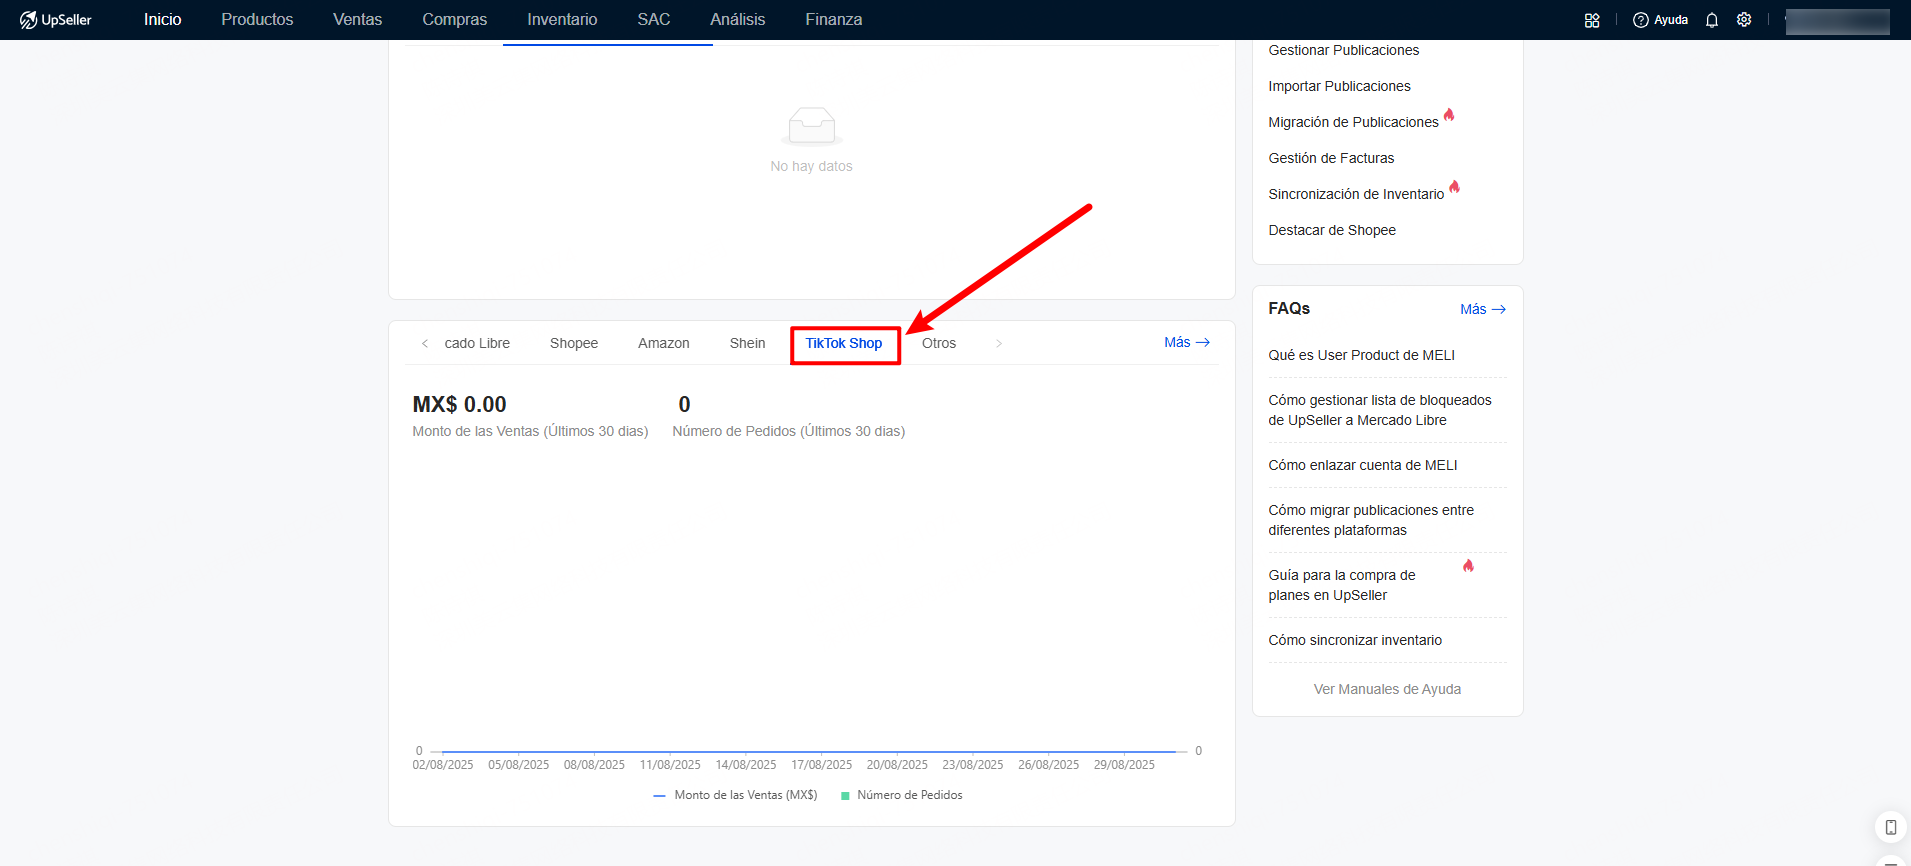The width and height of the screenshot is (1911, 866).
Task: Open Migración de Publicaciones link
Action: tap(1353, 122)
